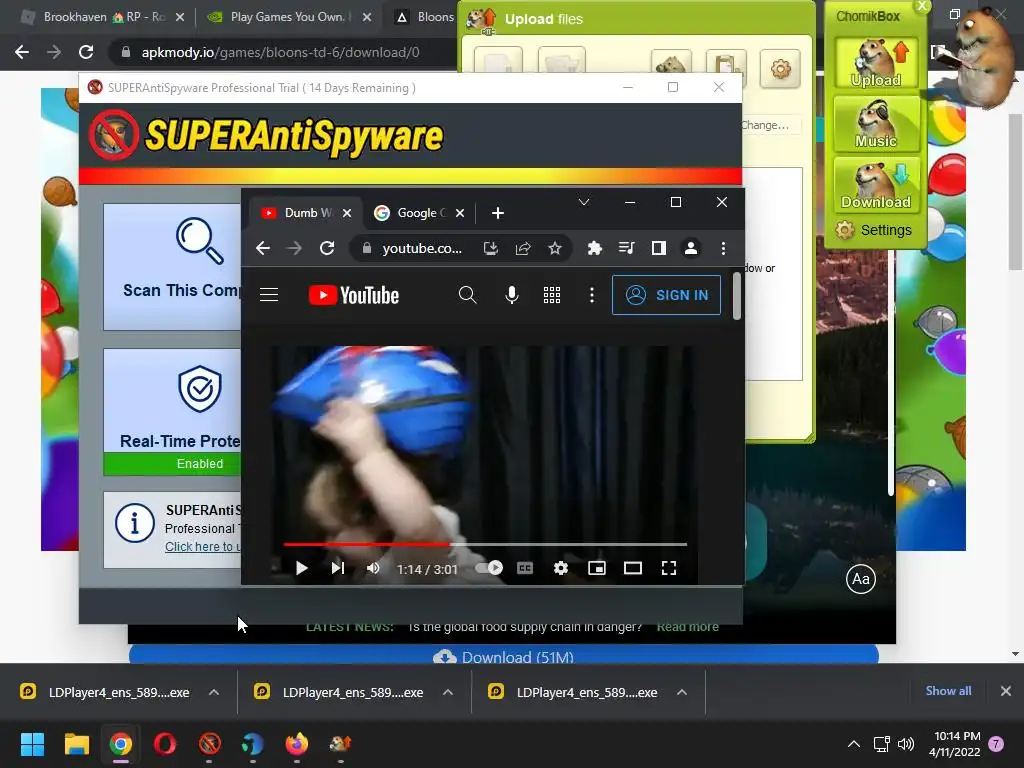Open the Chrome three-dot menu in YouTube window

click(x=723, y=248)
